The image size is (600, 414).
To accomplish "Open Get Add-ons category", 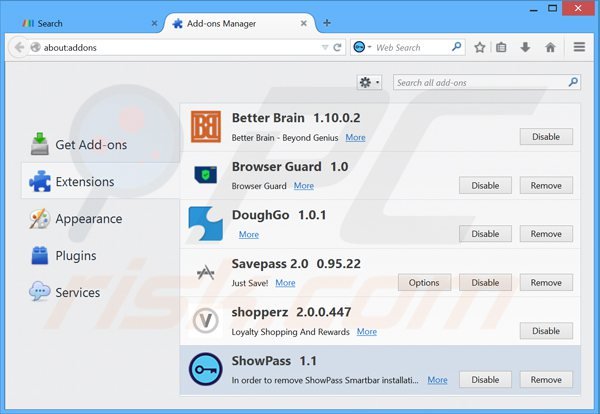I will point(100,145).
